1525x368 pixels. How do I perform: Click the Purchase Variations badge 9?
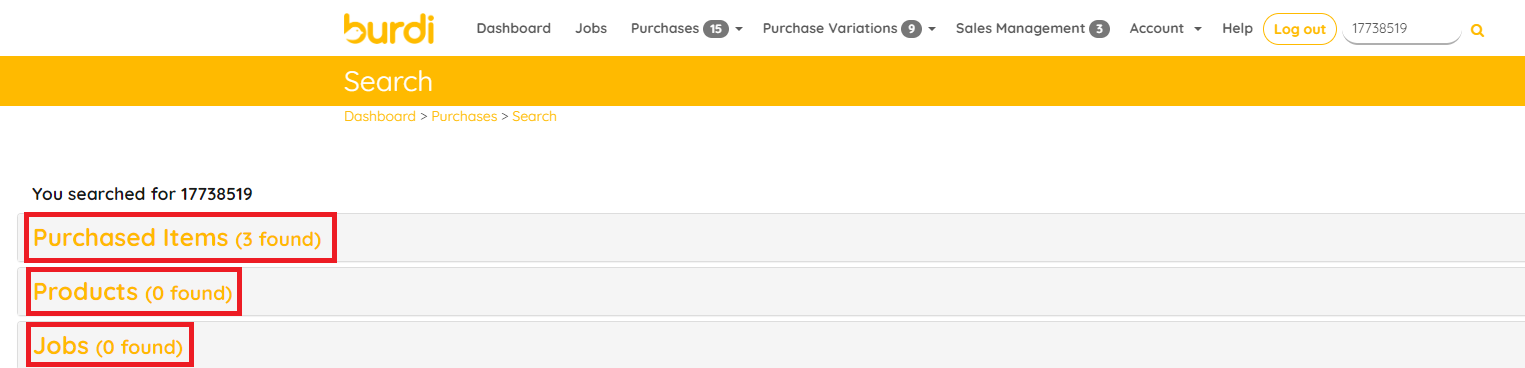click(x=911, y=29)
